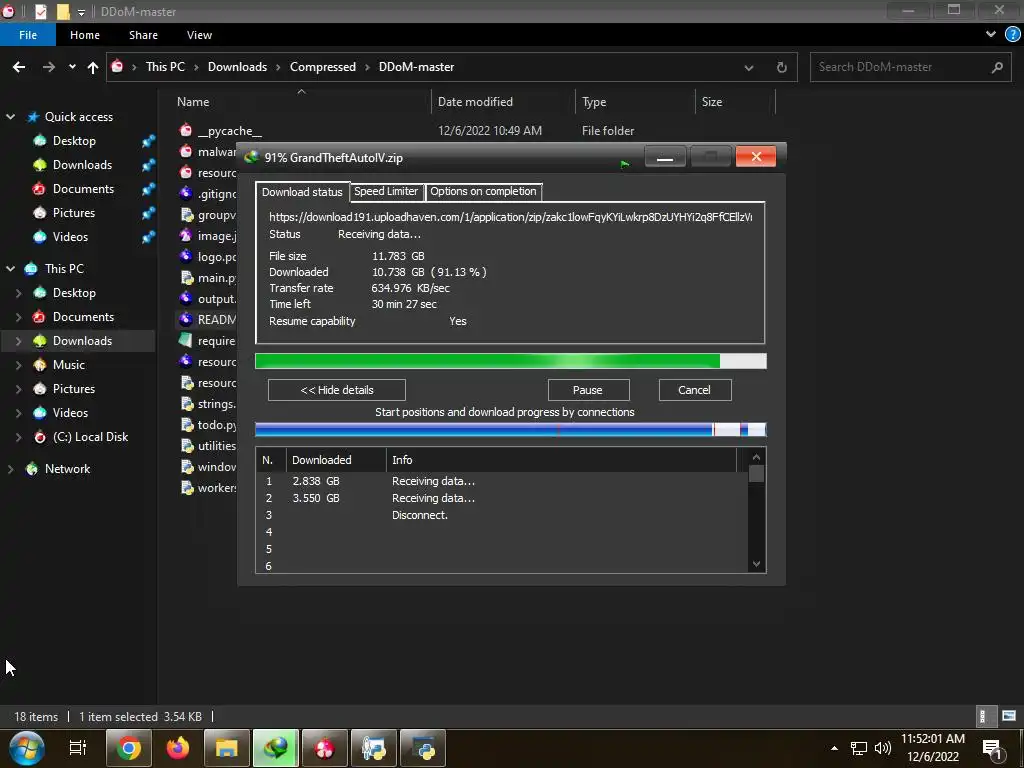The image size is (1024, 768).
Task: Collapse the This PC tree
Action: (x=10, y=268)
